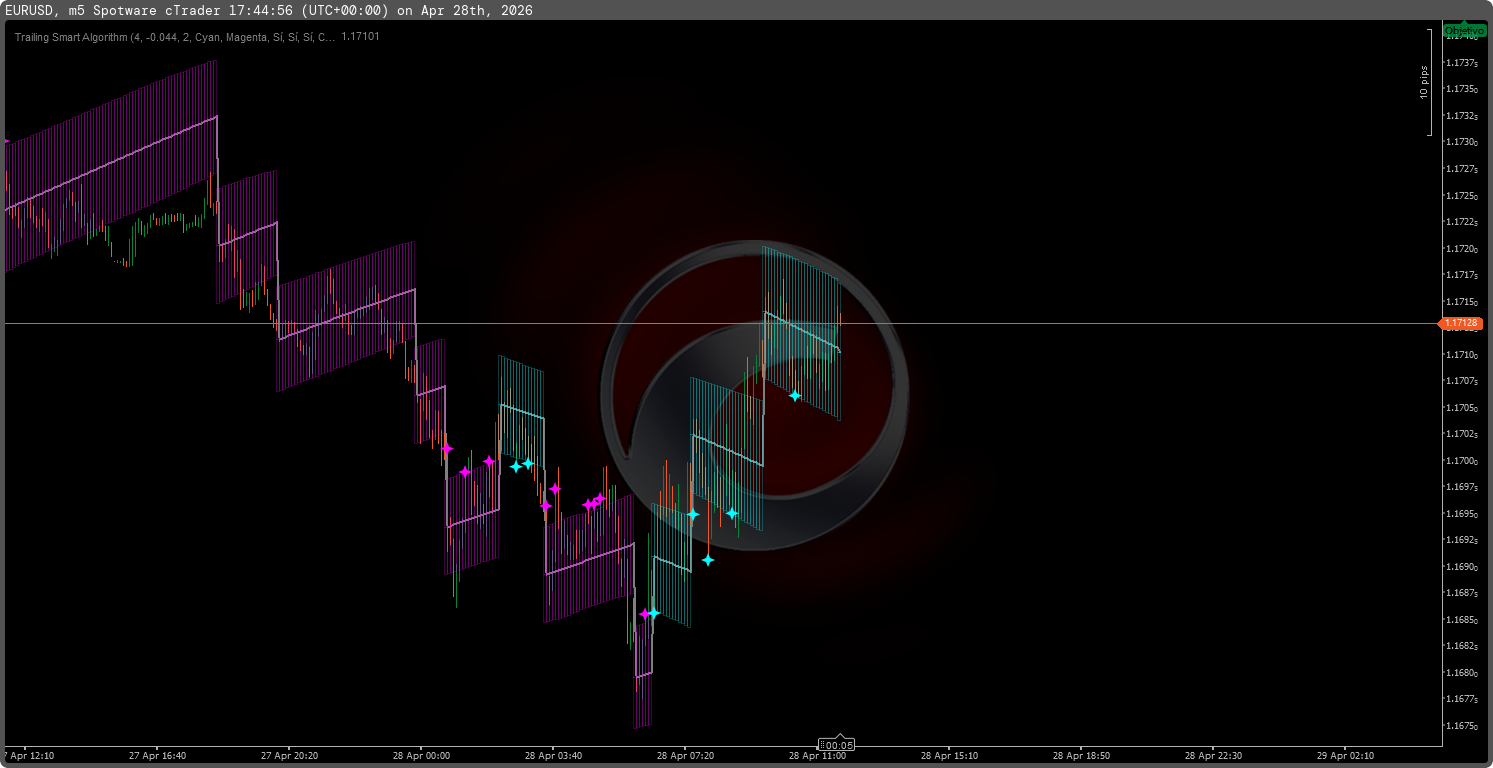Screen dimensions: 1493x768
Task: Click the 1.17101 indicator value readout
Action: pyautogui.click(x=360, y=37)
